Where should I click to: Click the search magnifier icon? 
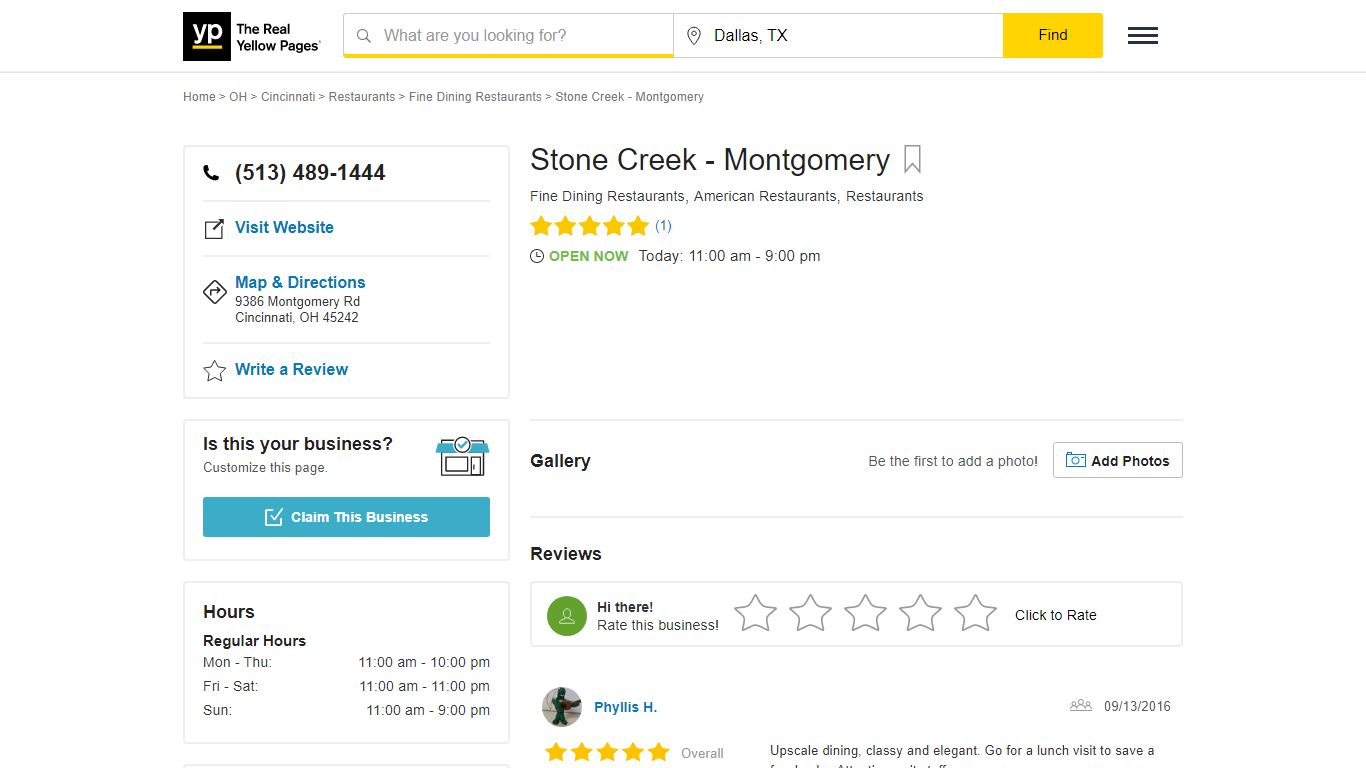pos(364,36)
